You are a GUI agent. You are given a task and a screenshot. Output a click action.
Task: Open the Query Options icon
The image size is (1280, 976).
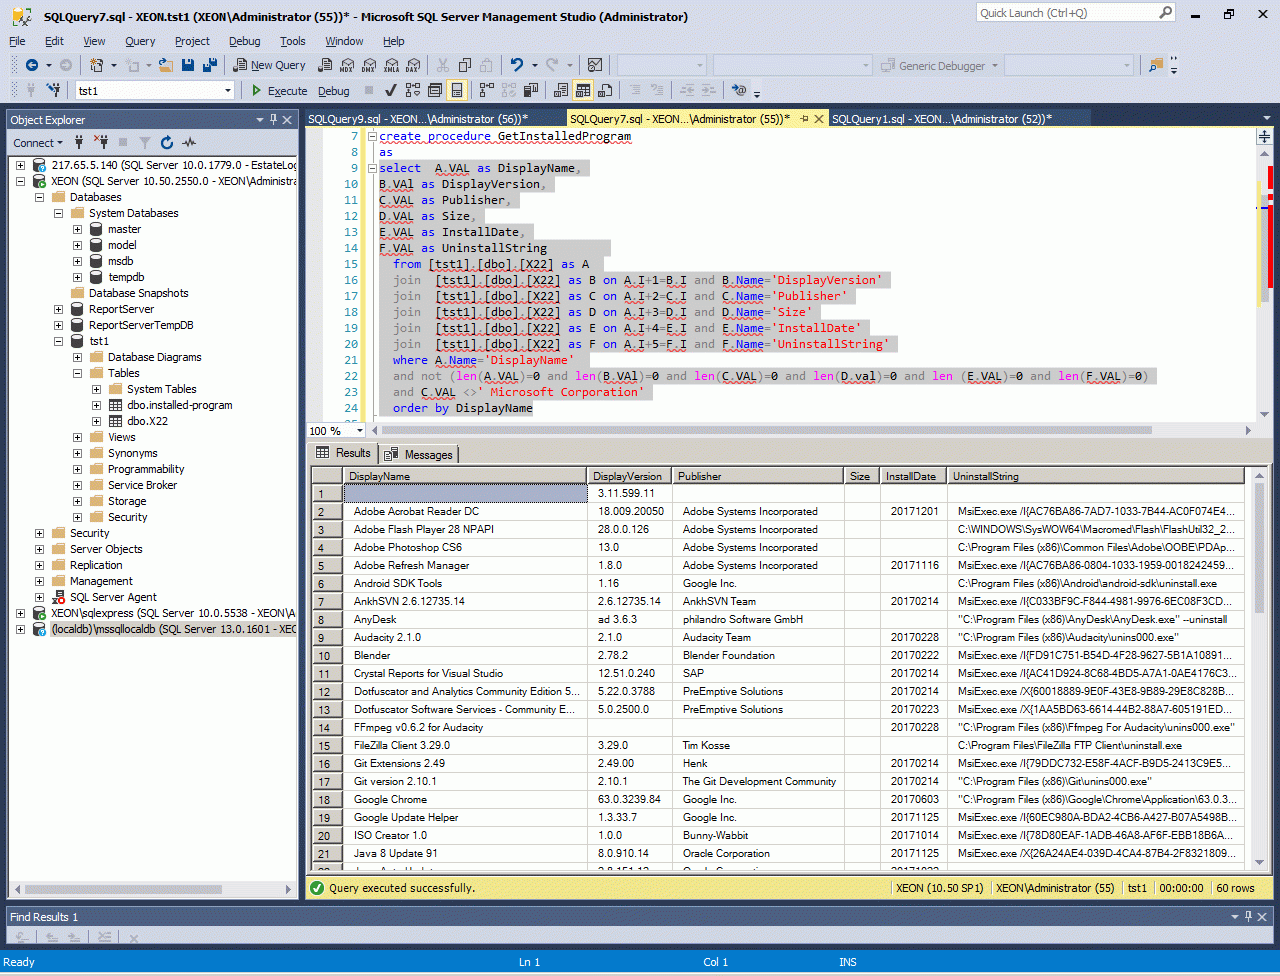tap(435, 90)
